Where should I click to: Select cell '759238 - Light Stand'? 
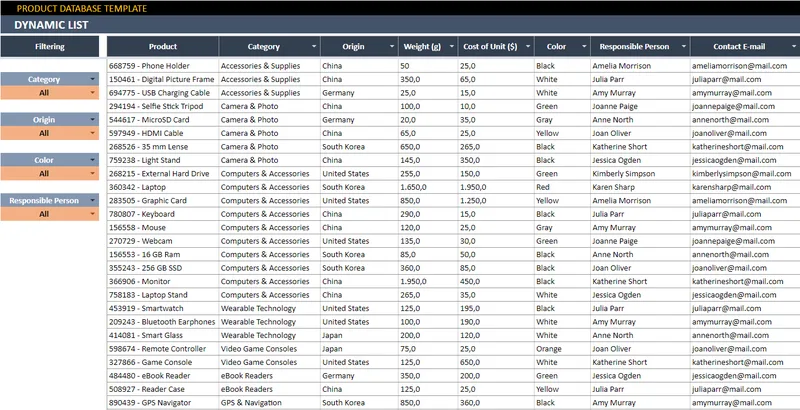163,160
